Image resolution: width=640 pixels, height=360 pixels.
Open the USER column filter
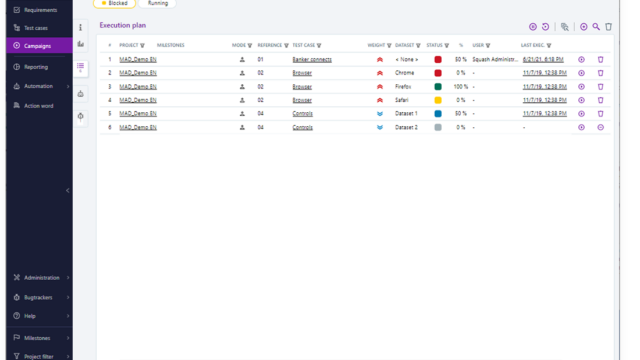pyautogui.click(x=488, y=45)
